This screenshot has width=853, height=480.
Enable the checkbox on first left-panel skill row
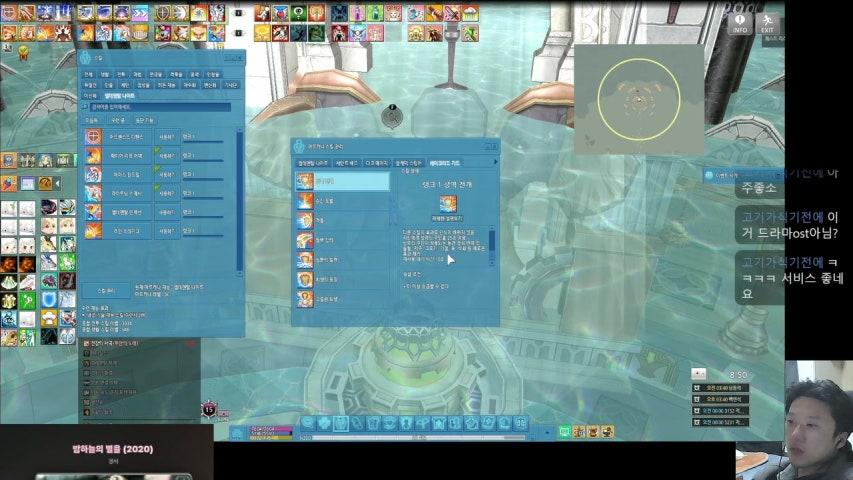pyautogui.click(x=157, y=136)
